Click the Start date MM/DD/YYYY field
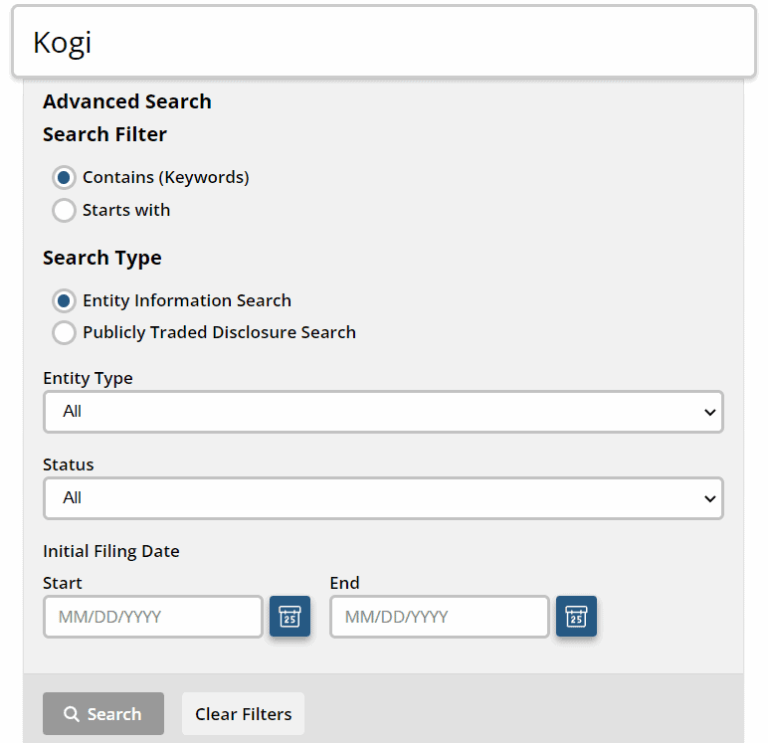Image resolution: width=768 pixels, height=743 pixels. pos(153,617)
